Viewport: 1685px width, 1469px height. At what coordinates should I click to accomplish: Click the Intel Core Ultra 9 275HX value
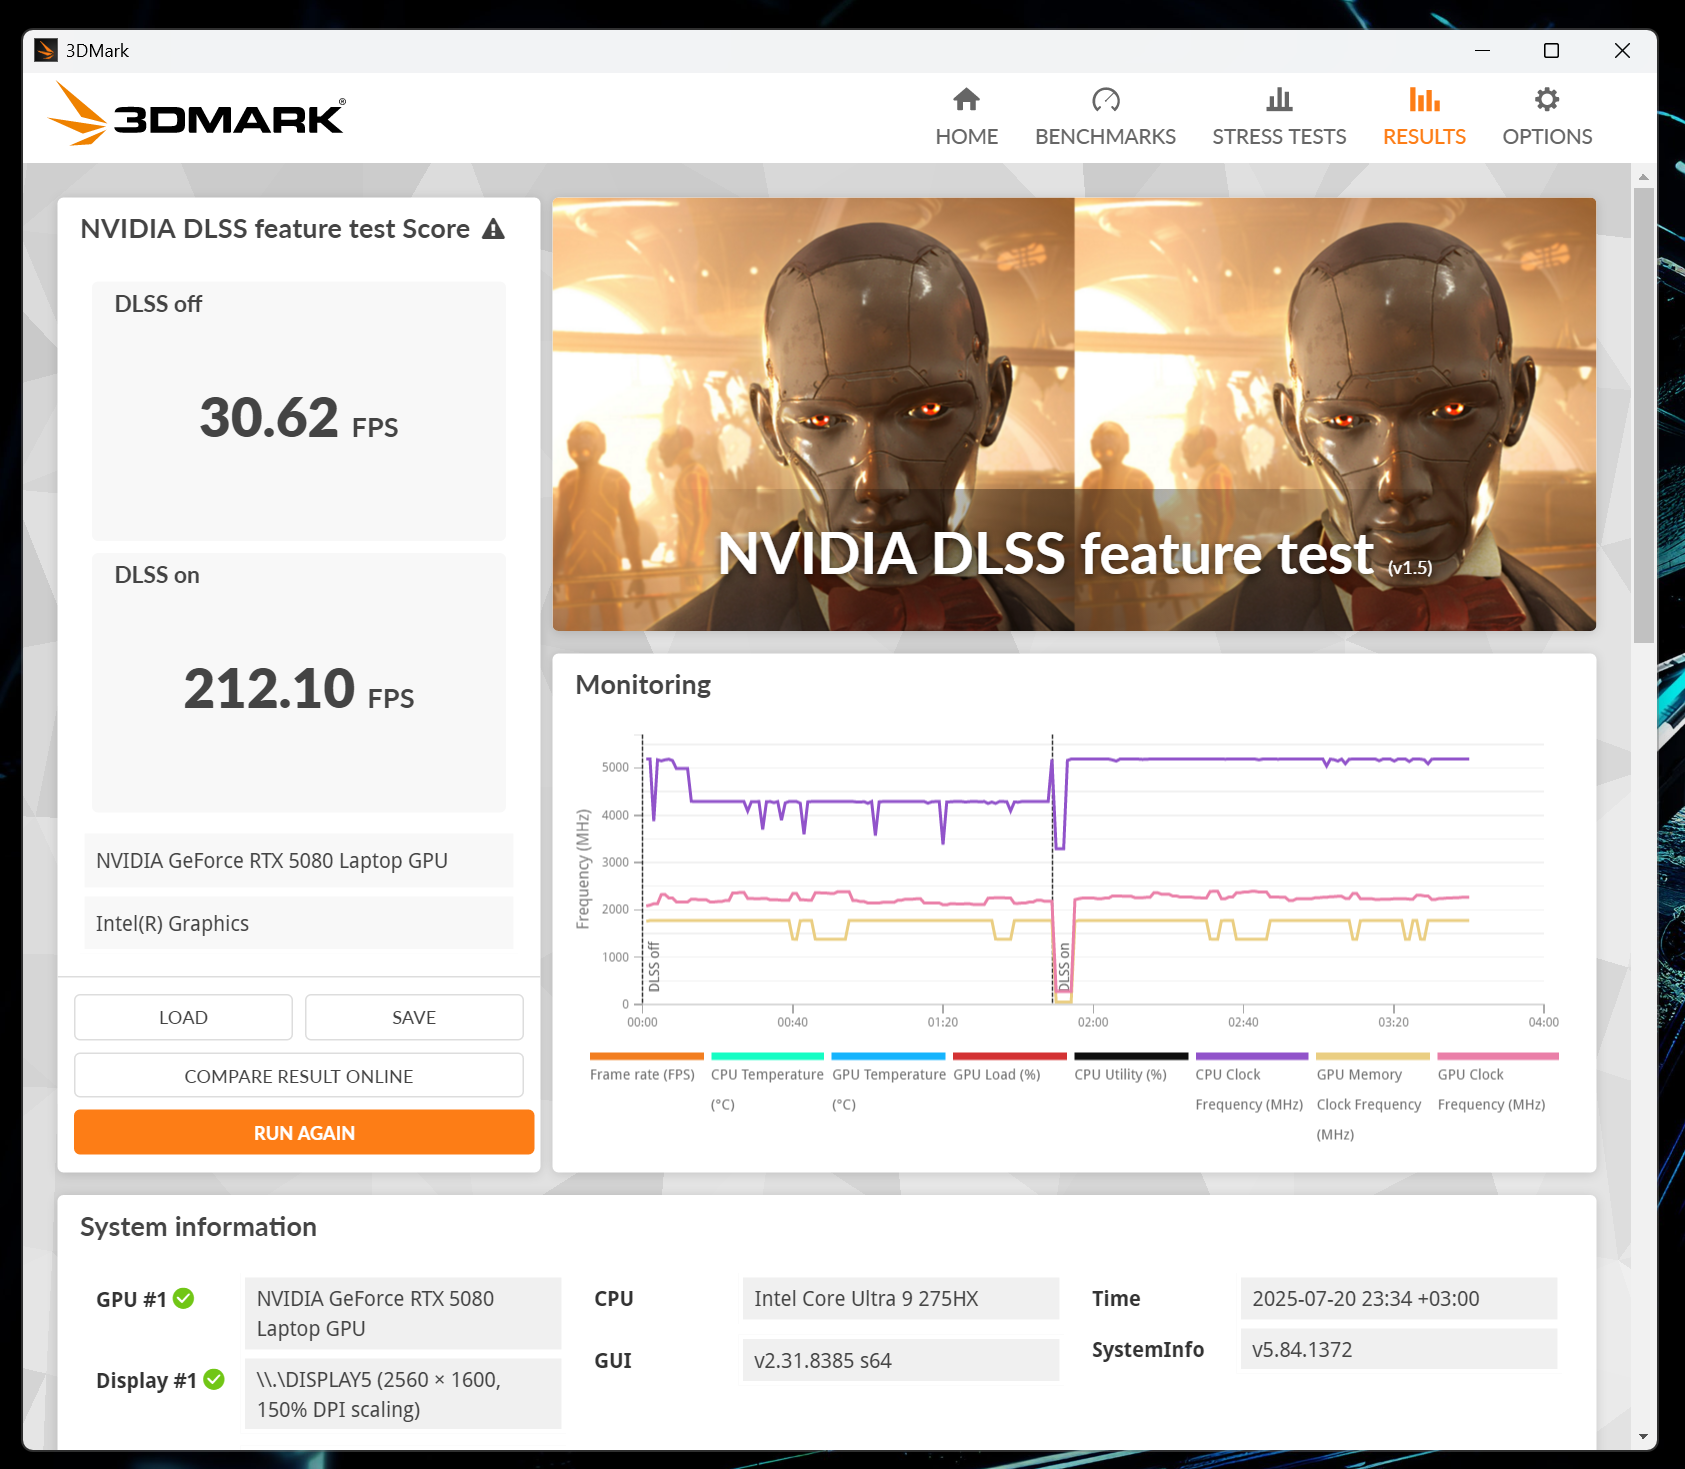(900, 1298)
